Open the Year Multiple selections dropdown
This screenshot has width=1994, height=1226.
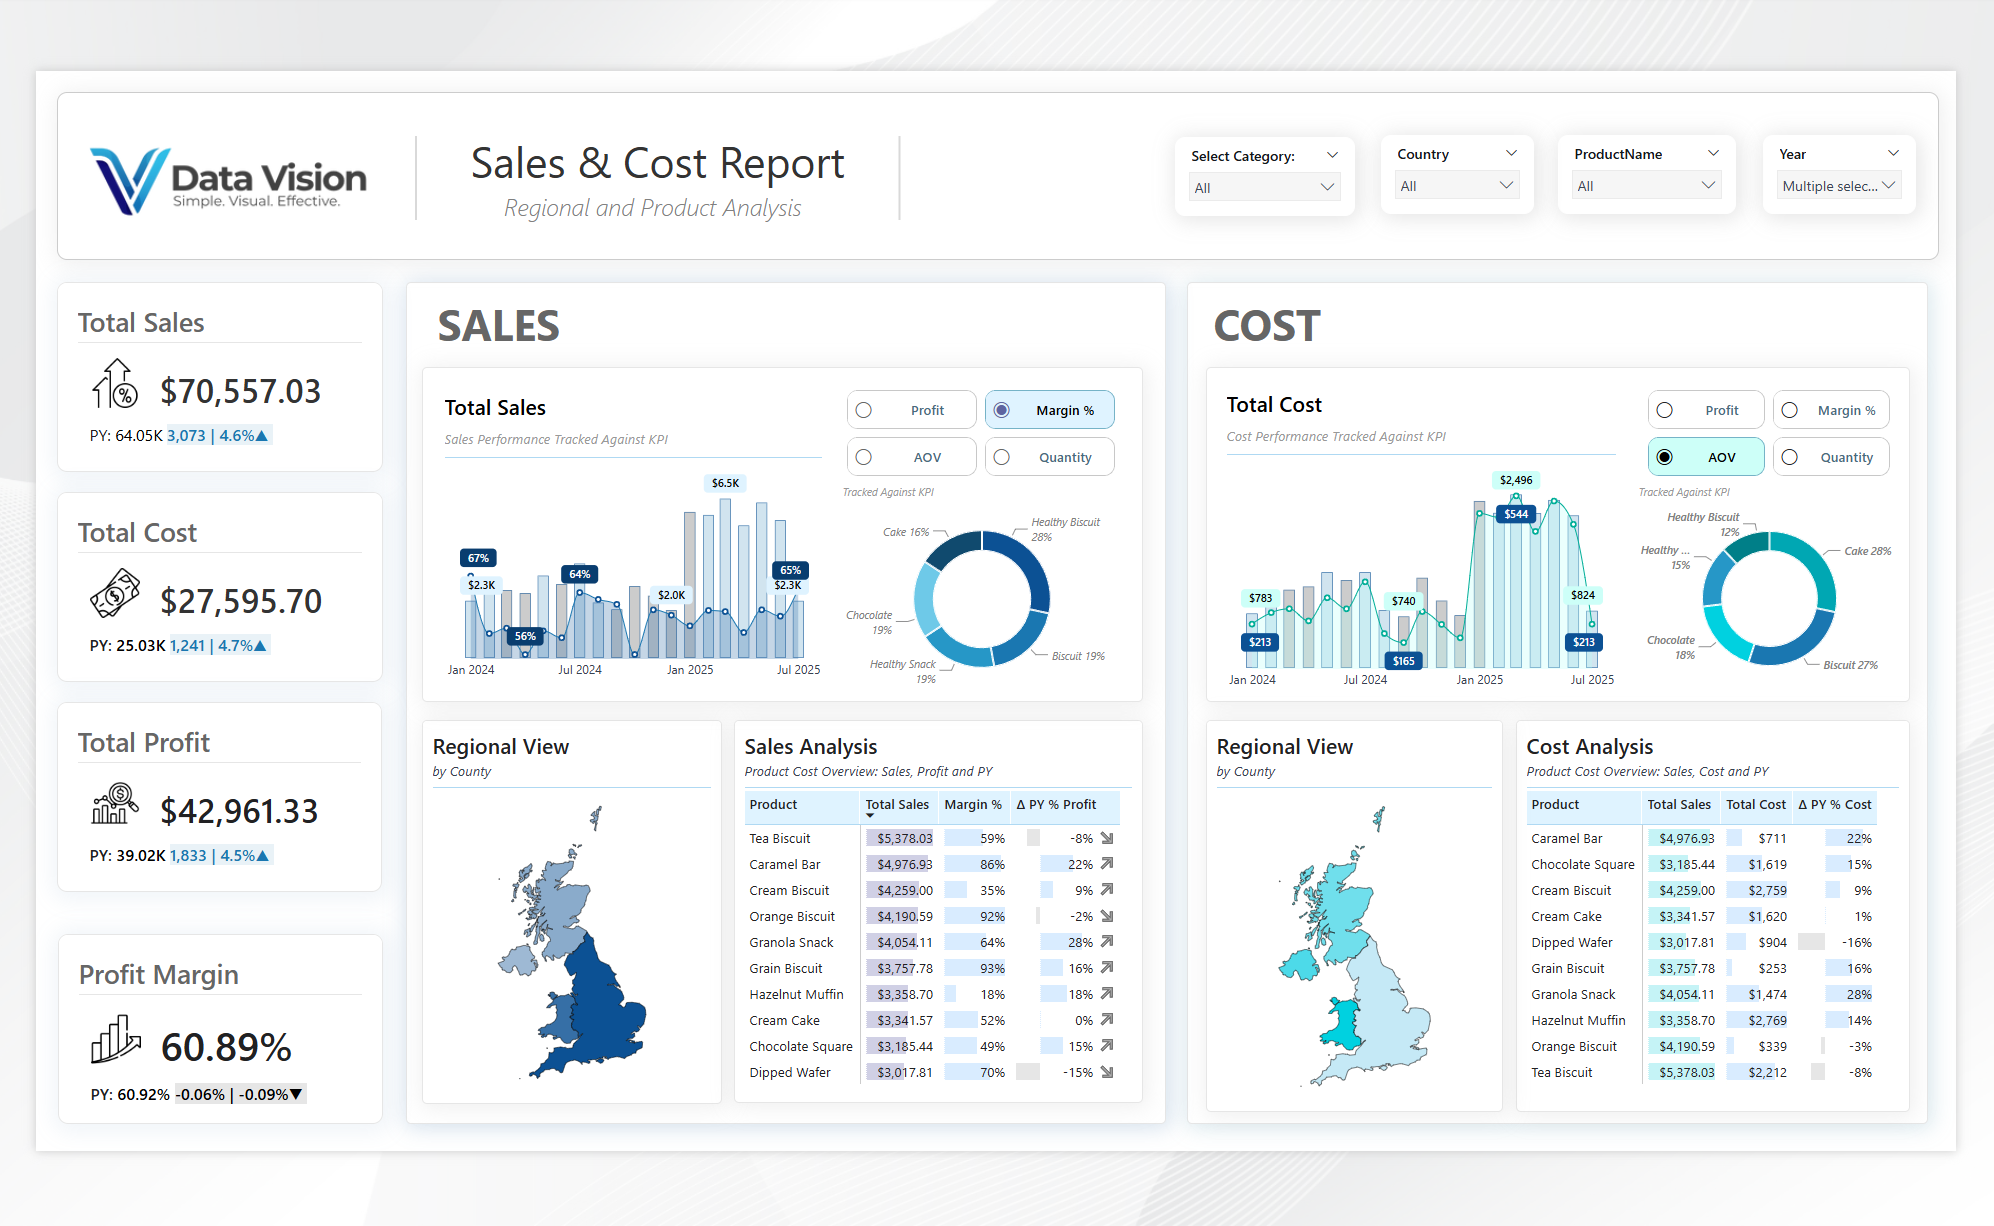point(1838,186)
